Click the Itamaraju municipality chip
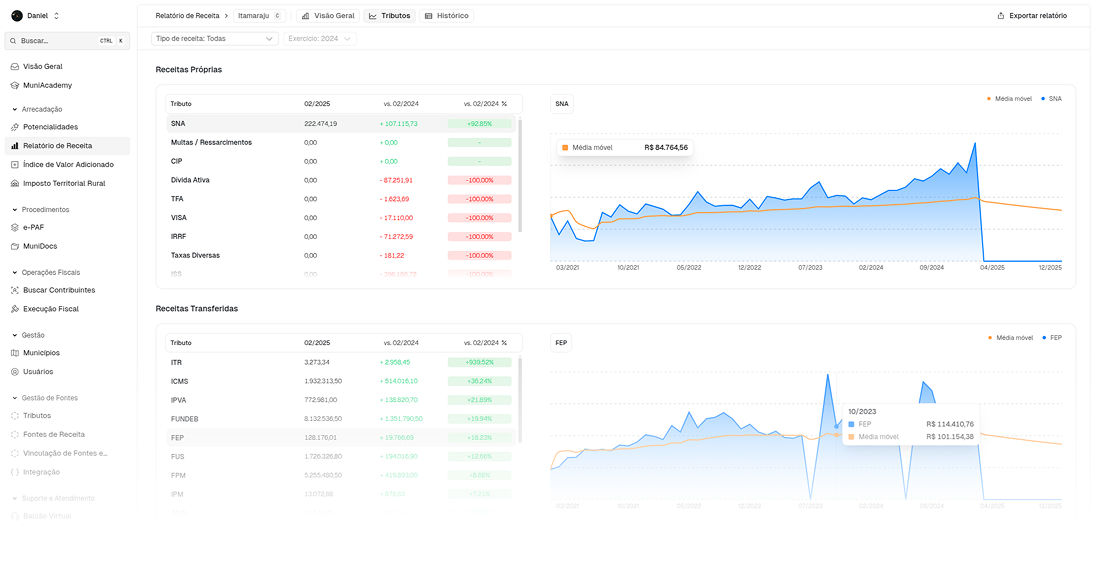 coord(259,15)
